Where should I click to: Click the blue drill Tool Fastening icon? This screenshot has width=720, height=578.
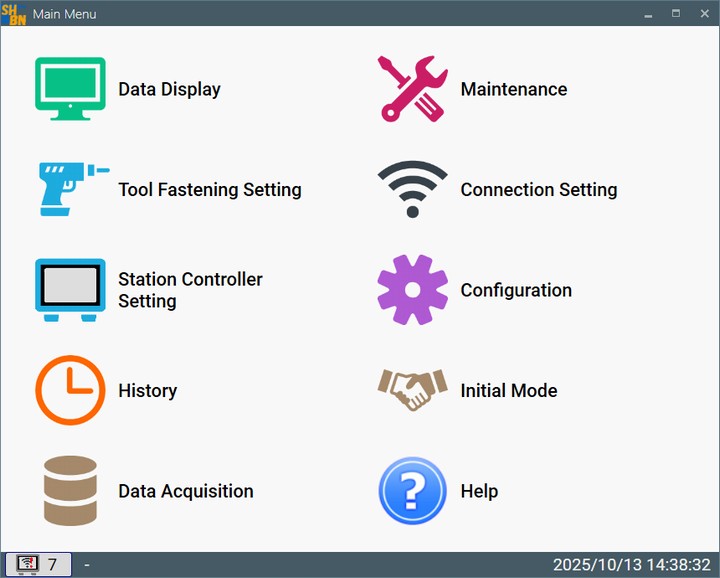70,189
